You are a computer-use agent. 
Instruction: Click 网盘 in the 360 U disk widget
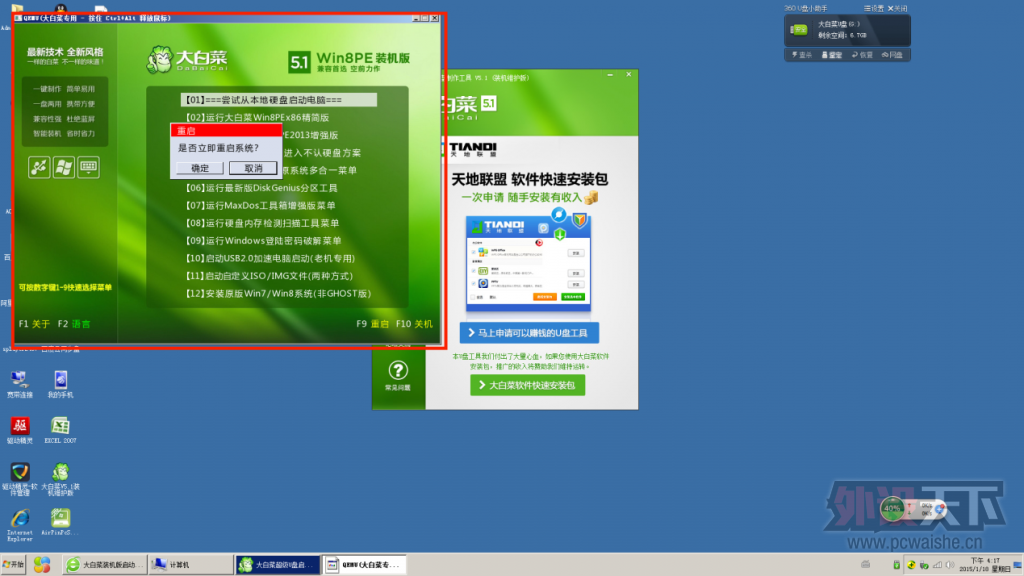click(x=892, y=55)
